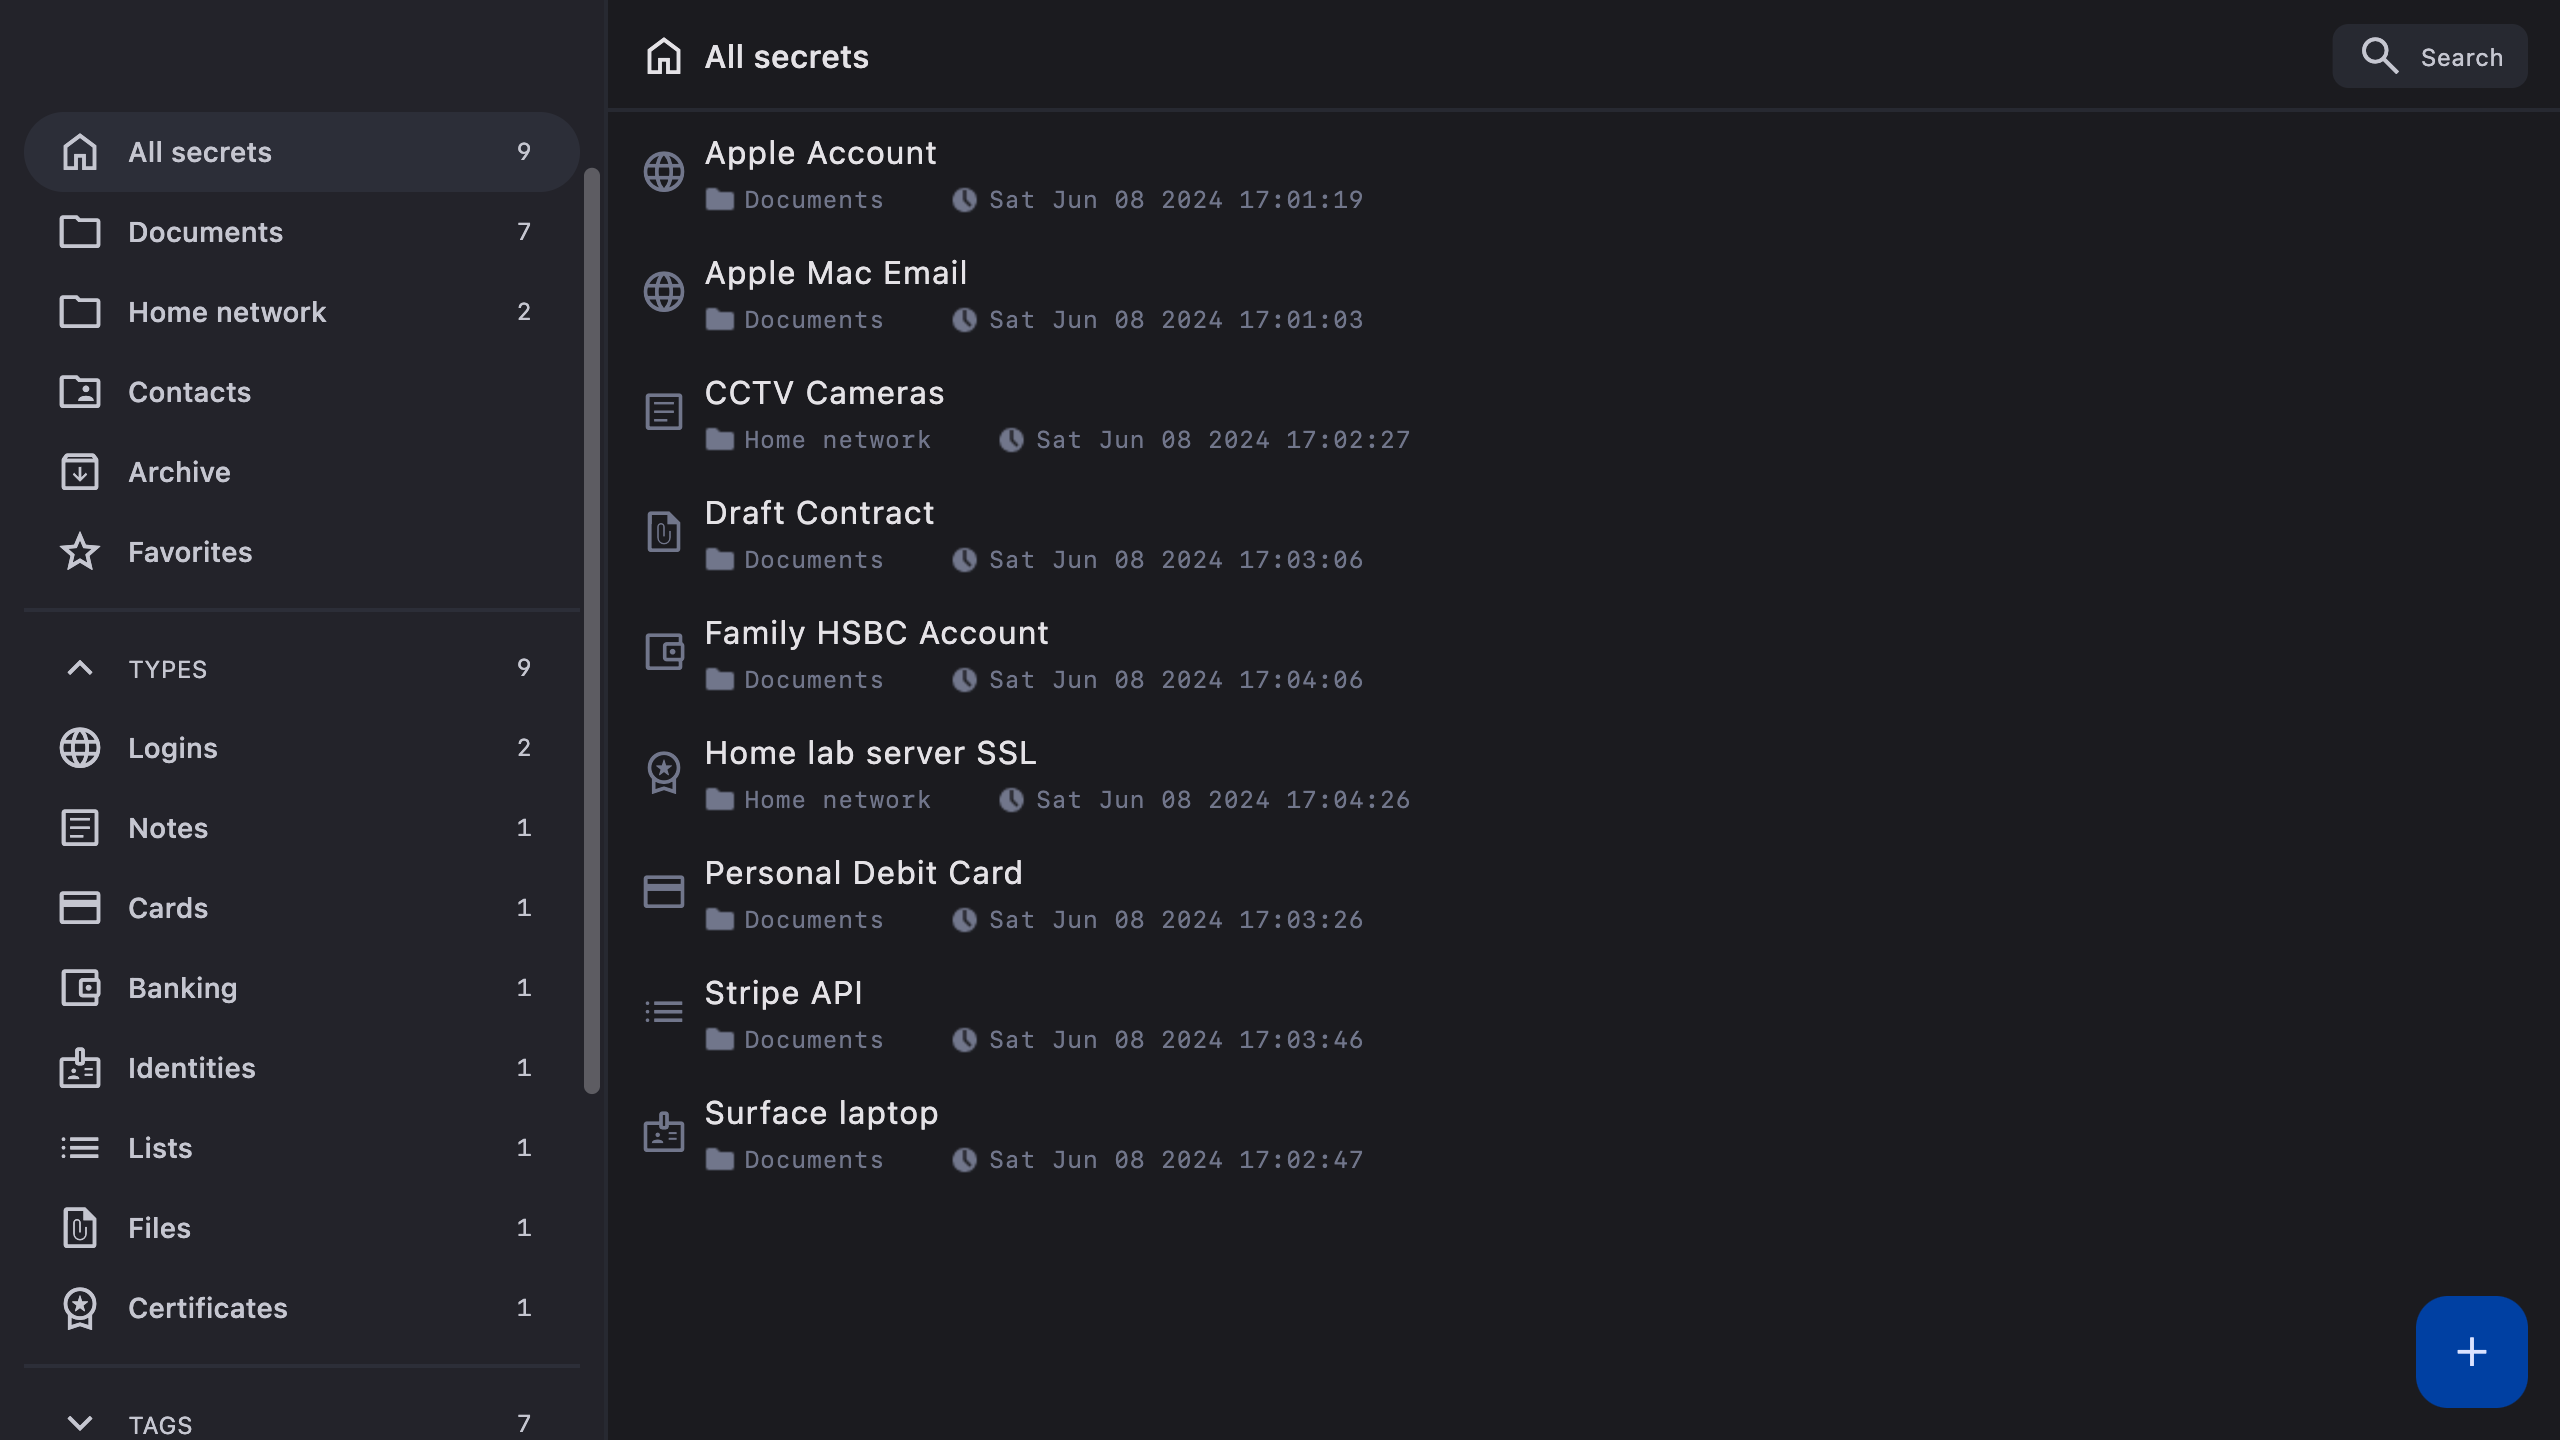Open the Documents folder in sidebar
The image size is (2560, 1440).
[205, 232]
